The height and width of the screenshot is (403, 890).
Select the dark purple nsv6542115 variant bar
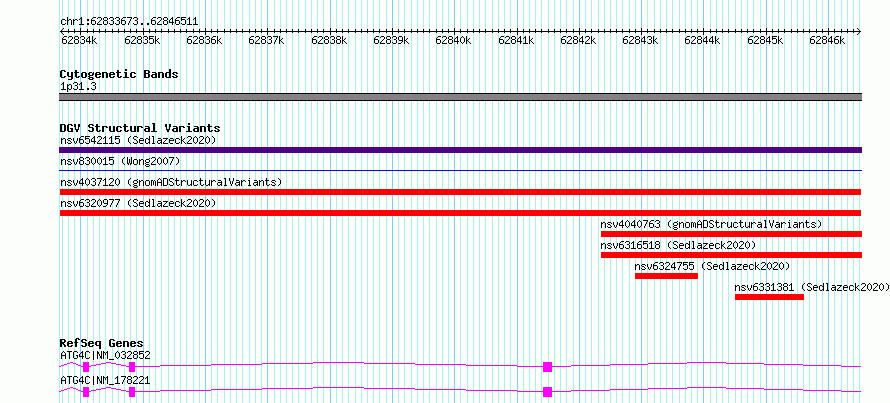[x=460, y=150]
